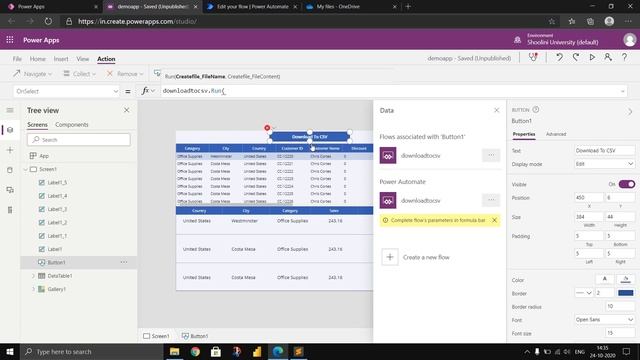Image resolution: width=640 pixels, height=360 pixels.
Task: Select downloadtocsv flow under Power Automate
Action: coord(420,200)
